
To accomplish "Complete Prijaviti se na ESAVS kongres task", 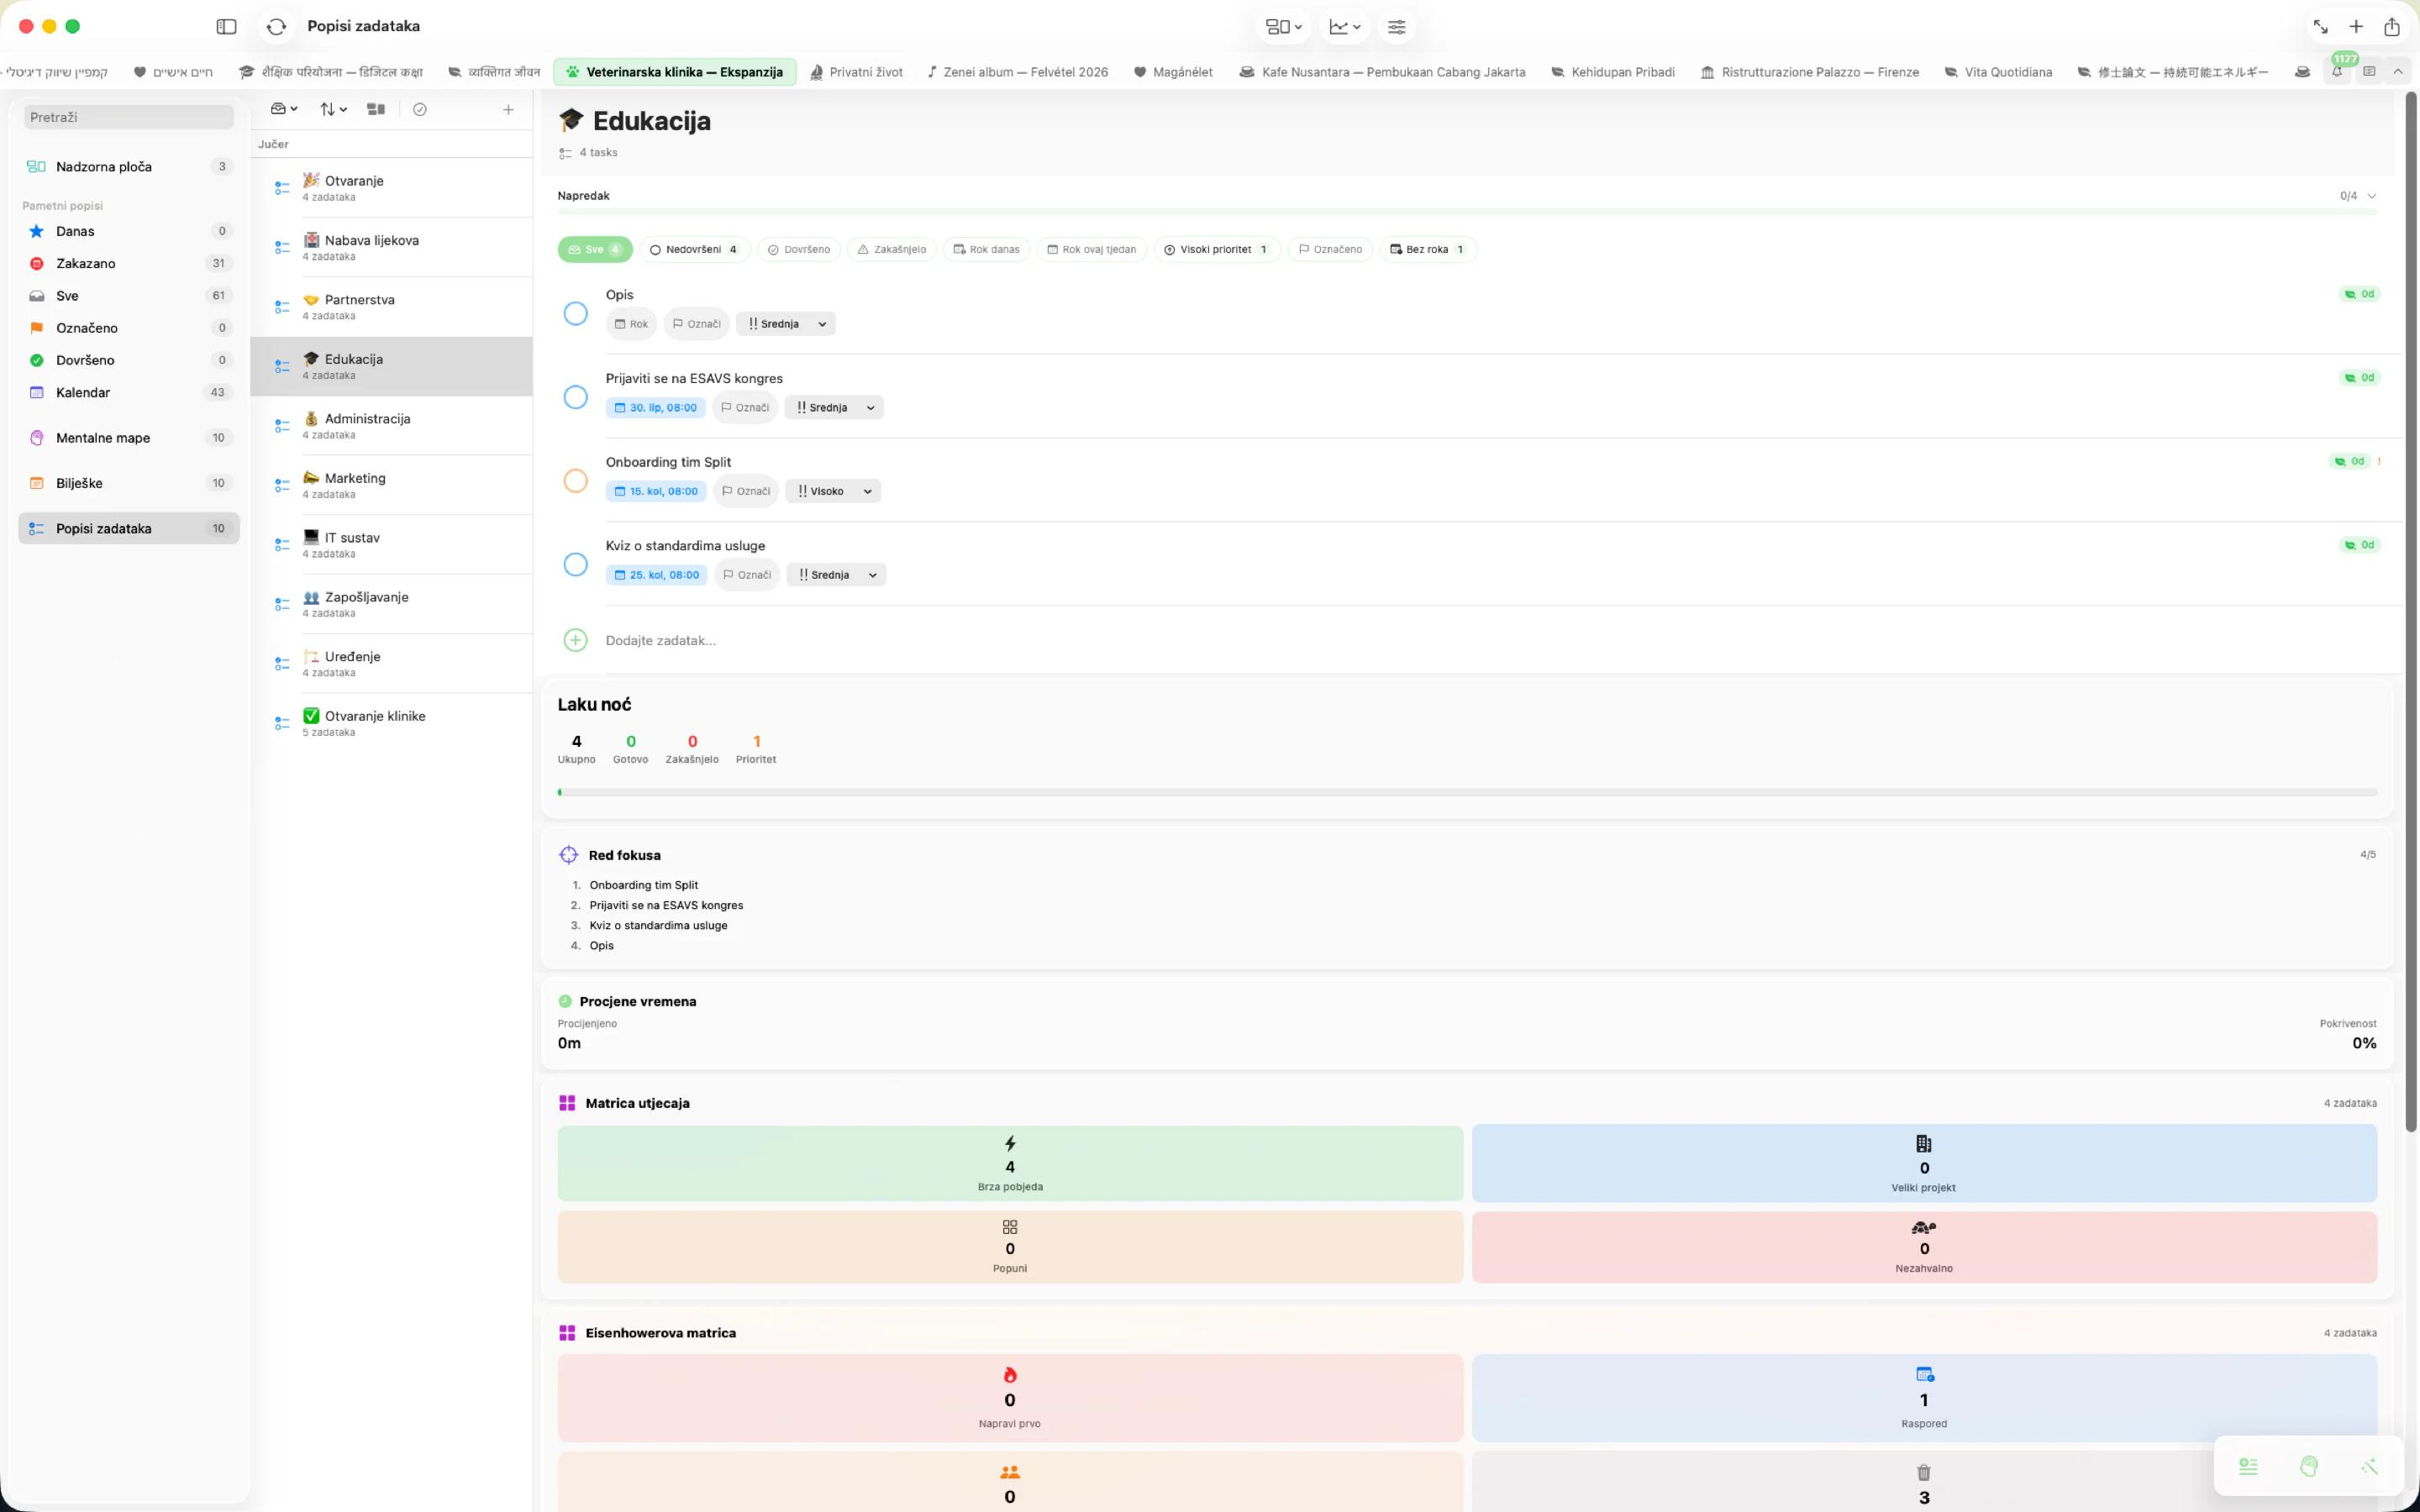I will [x=575, y=397].
